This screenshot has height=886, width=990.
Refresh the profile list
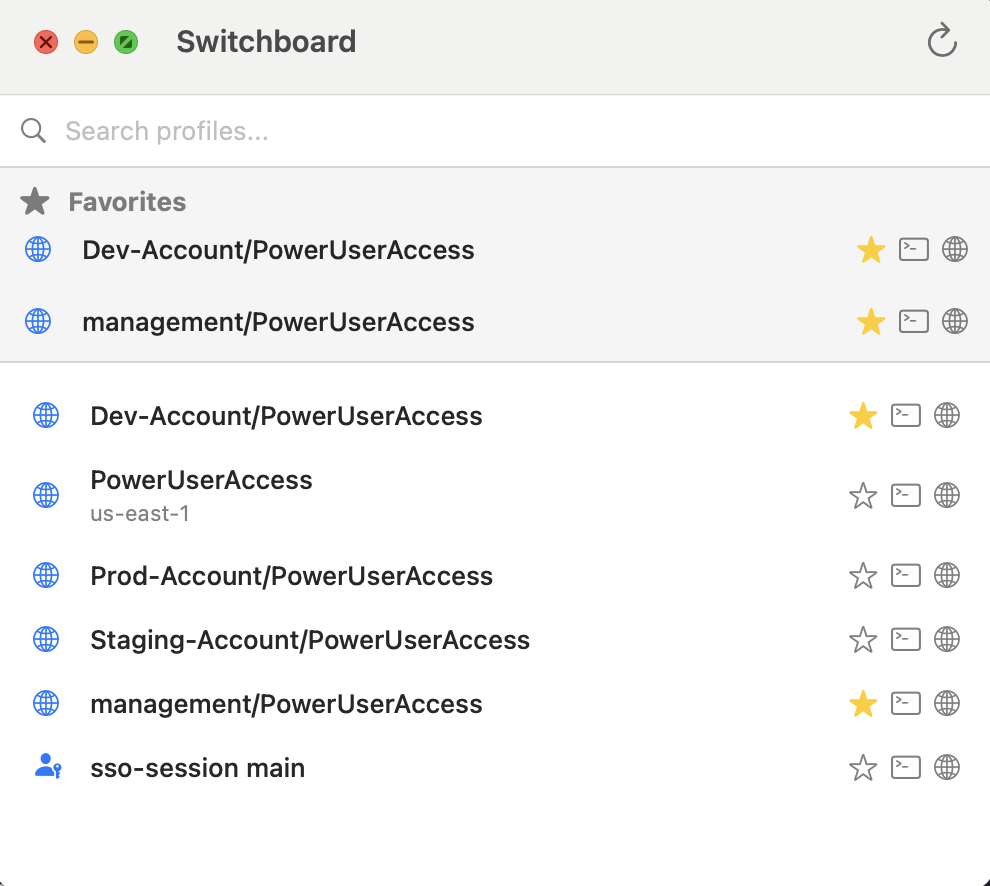coord(941,41)
